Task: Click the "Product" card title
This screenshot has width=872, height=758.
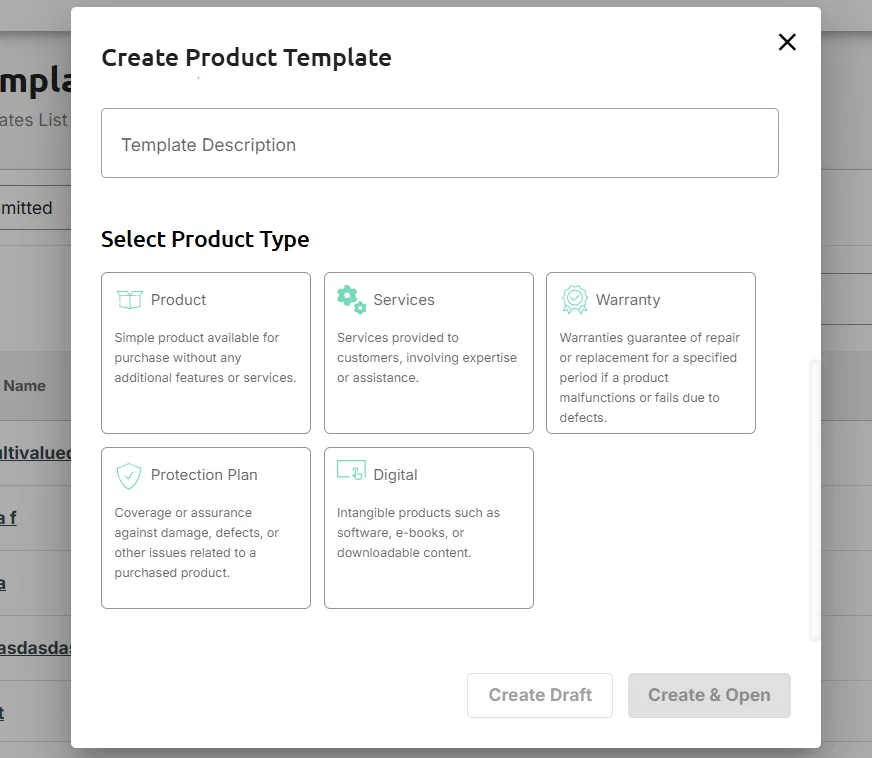Action: (179, 300)
